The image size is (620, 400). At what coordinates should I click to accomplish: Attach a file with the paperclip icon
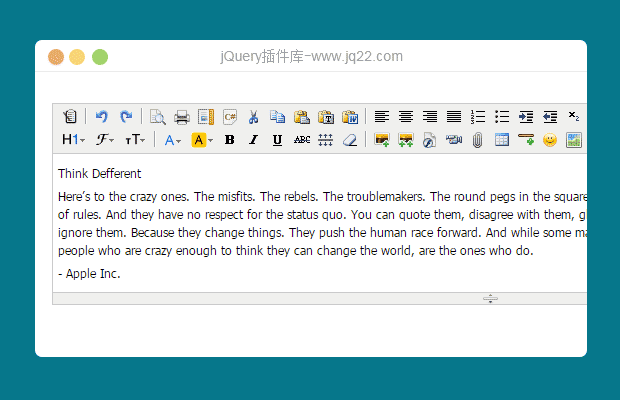tap(478, 140)
